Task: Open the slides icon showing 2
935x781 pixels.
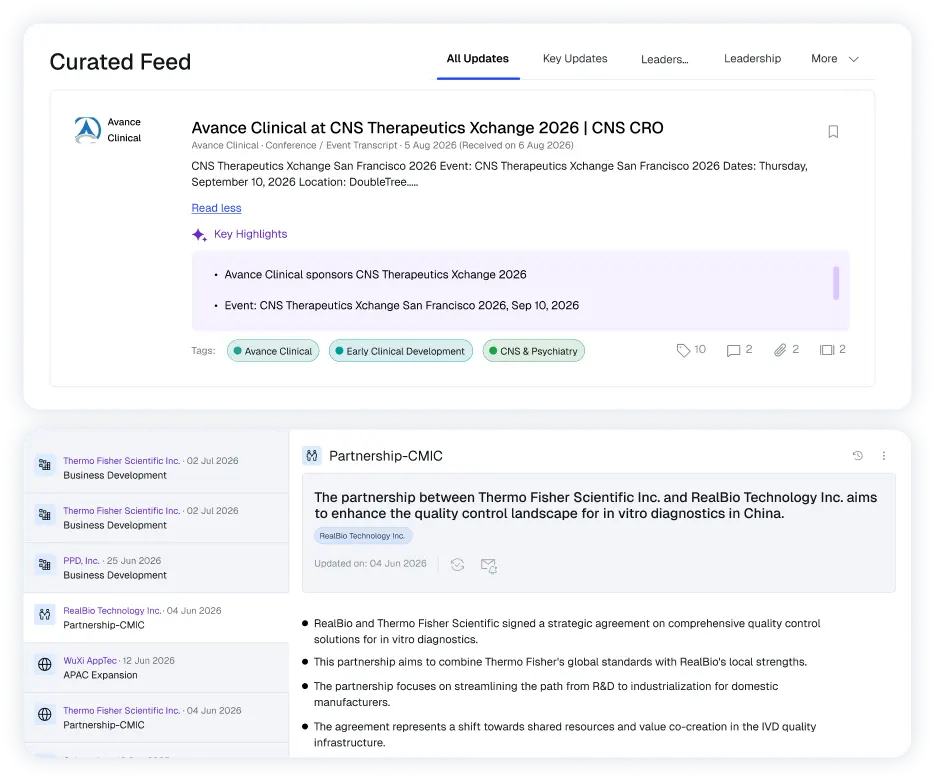Action: (x=826, y=350)
